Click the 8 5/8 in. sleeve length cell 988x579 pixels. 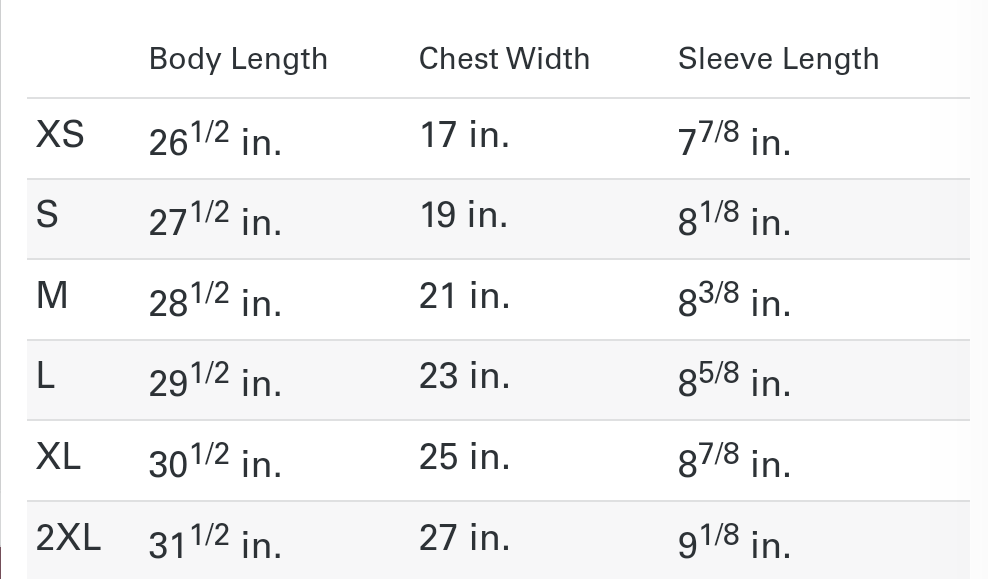pos(734,382)
